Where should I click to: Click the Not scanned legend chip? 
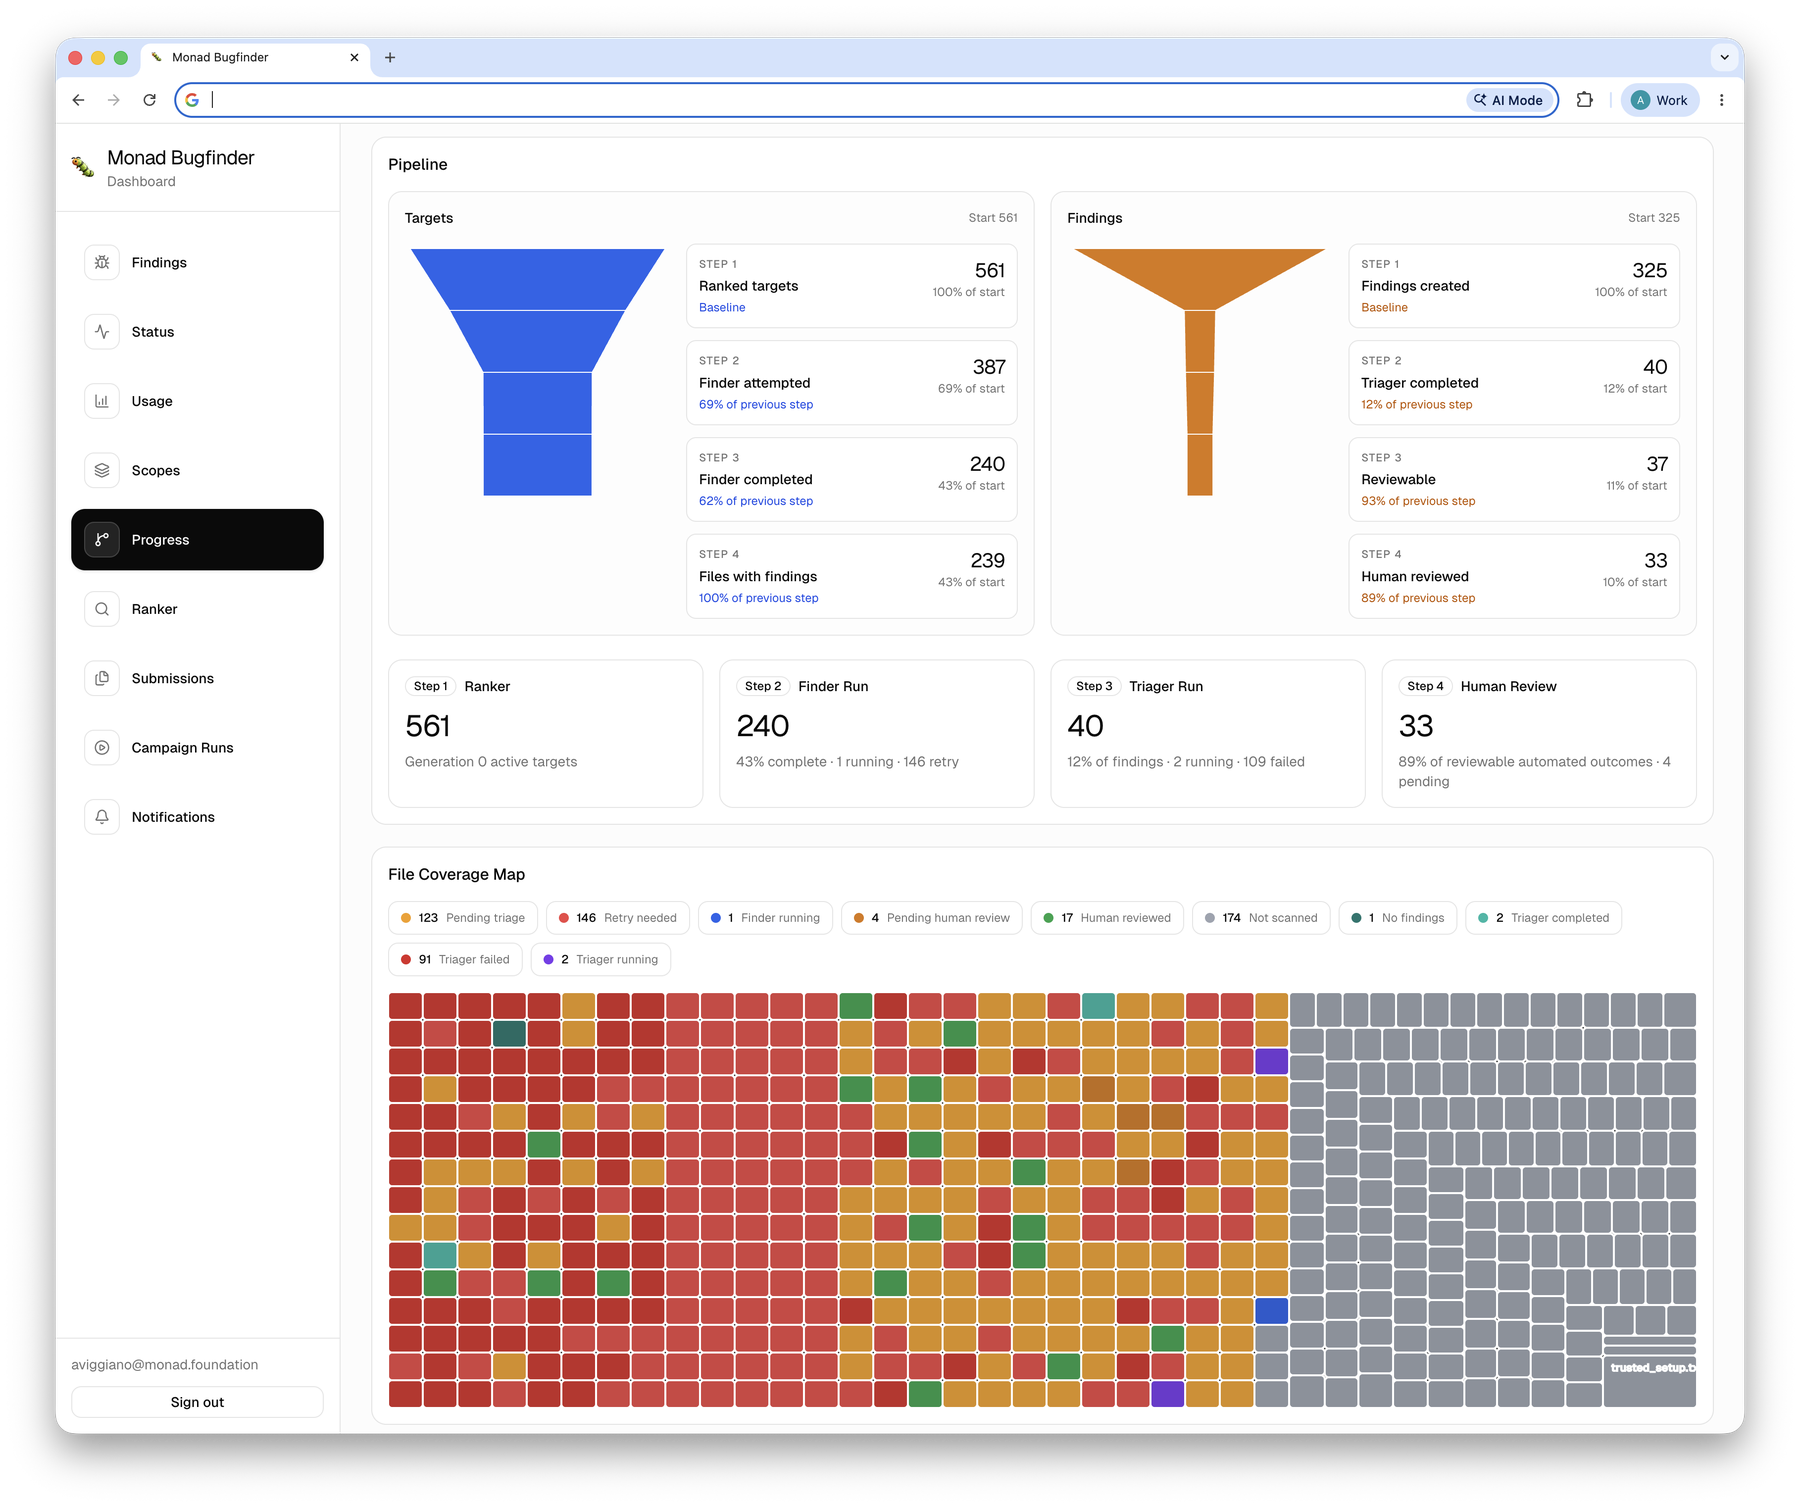1261,918
